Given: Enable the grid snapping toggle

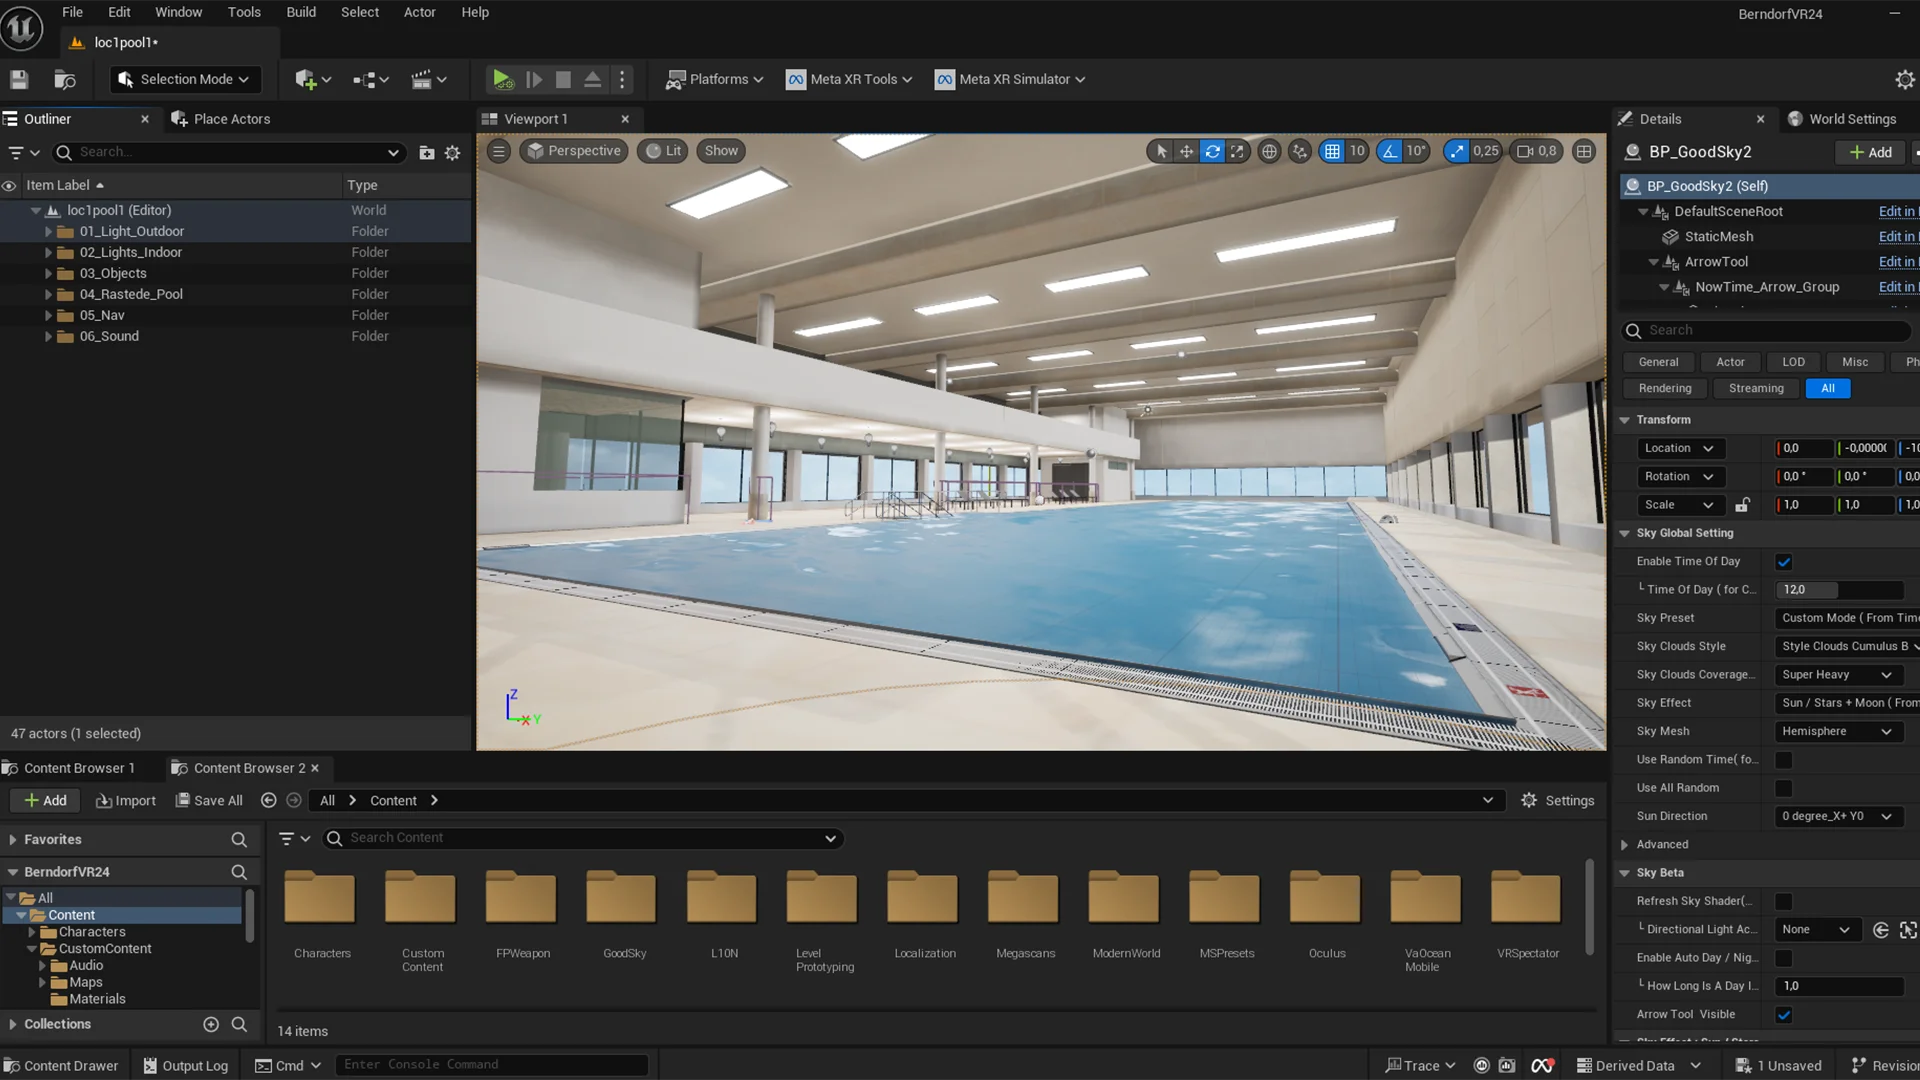Looking at the screenshot, I should click(x=1333, y=151).
